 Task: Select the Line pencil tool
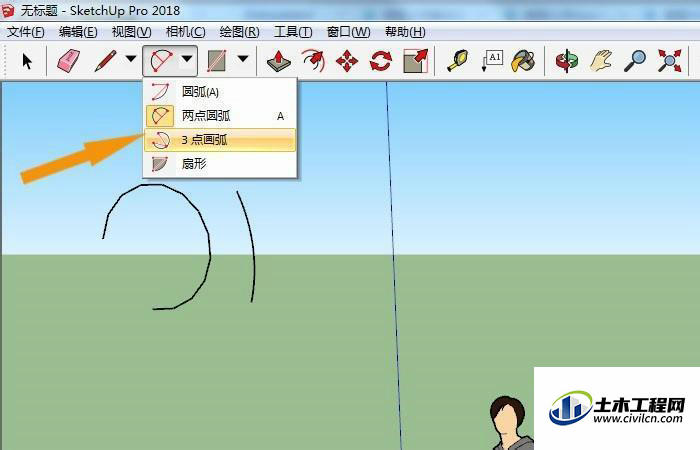(106, 61)
